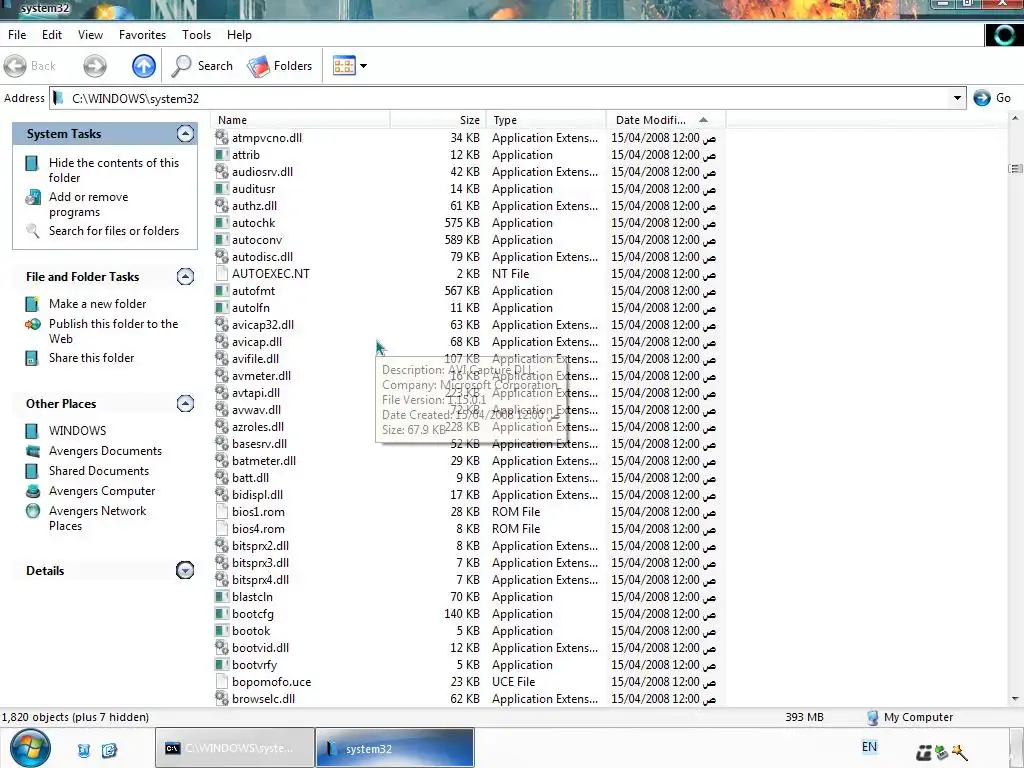Sort by the Type column header
Image resolution: width=1024 pixels, height=768 pixels.
545,120
